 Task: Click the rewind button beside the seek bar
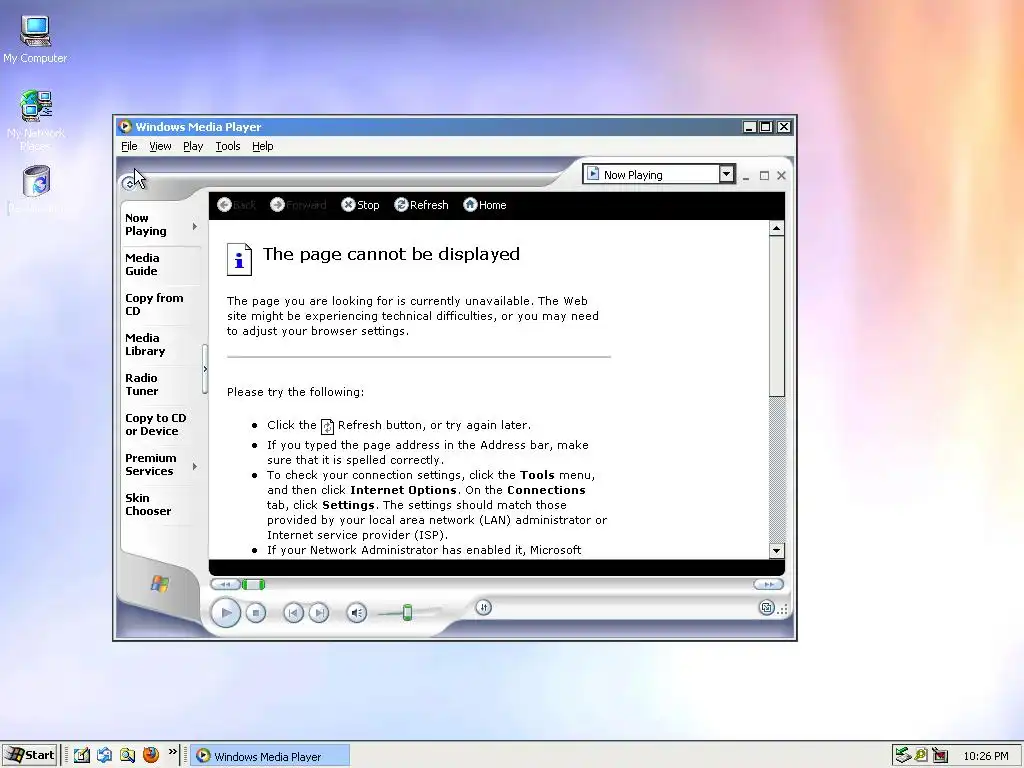[225, 584]
